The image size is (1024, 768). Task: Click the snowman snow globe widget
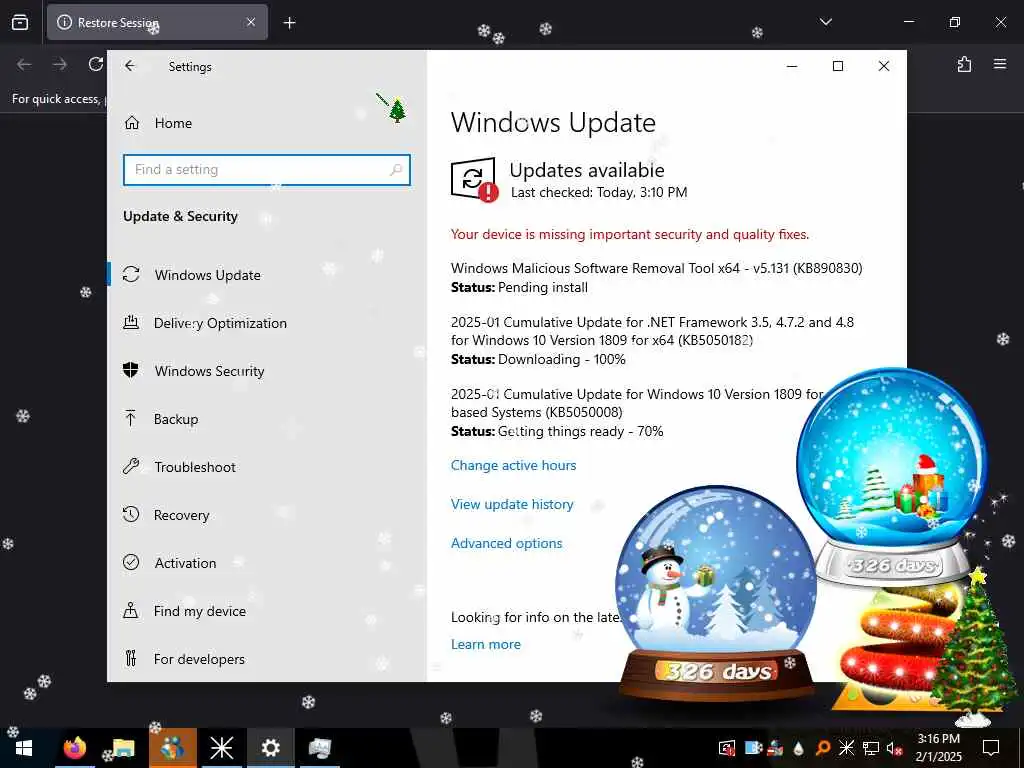(716, 593)
